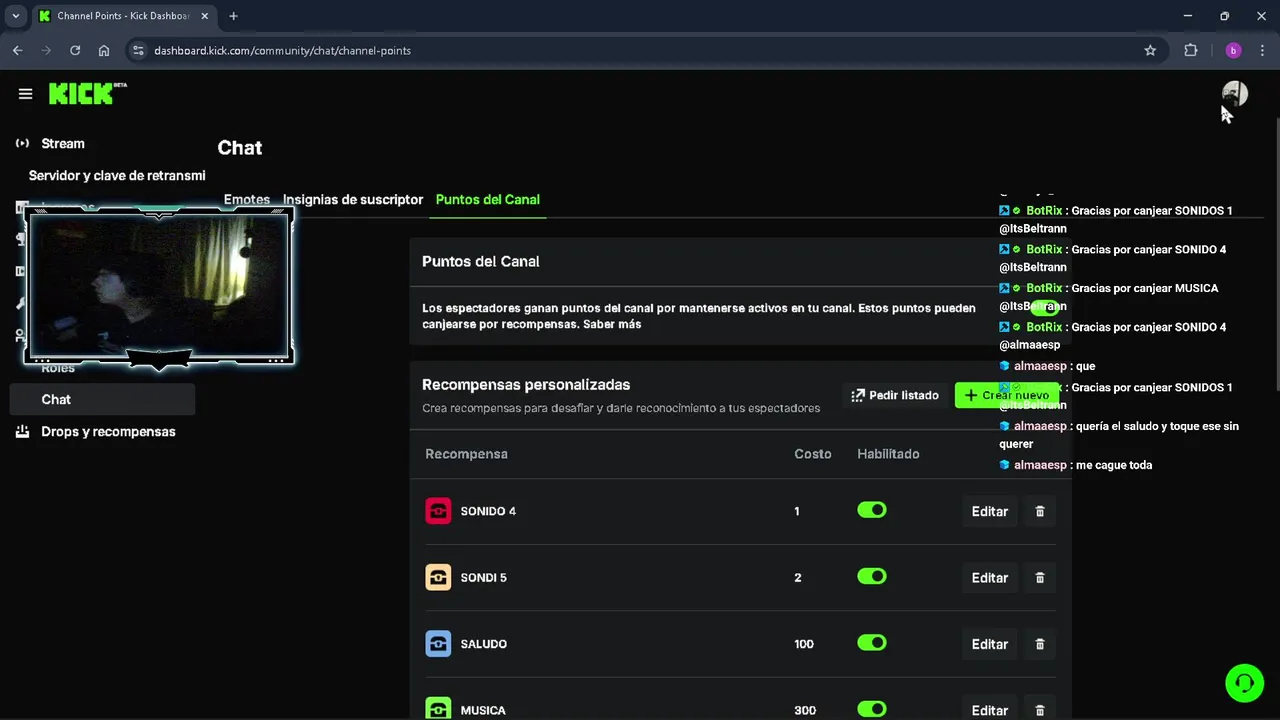Bookmark this page with the star icon
The width and height of the screenshot is (1280, 720).
[x=1150, y=50]
